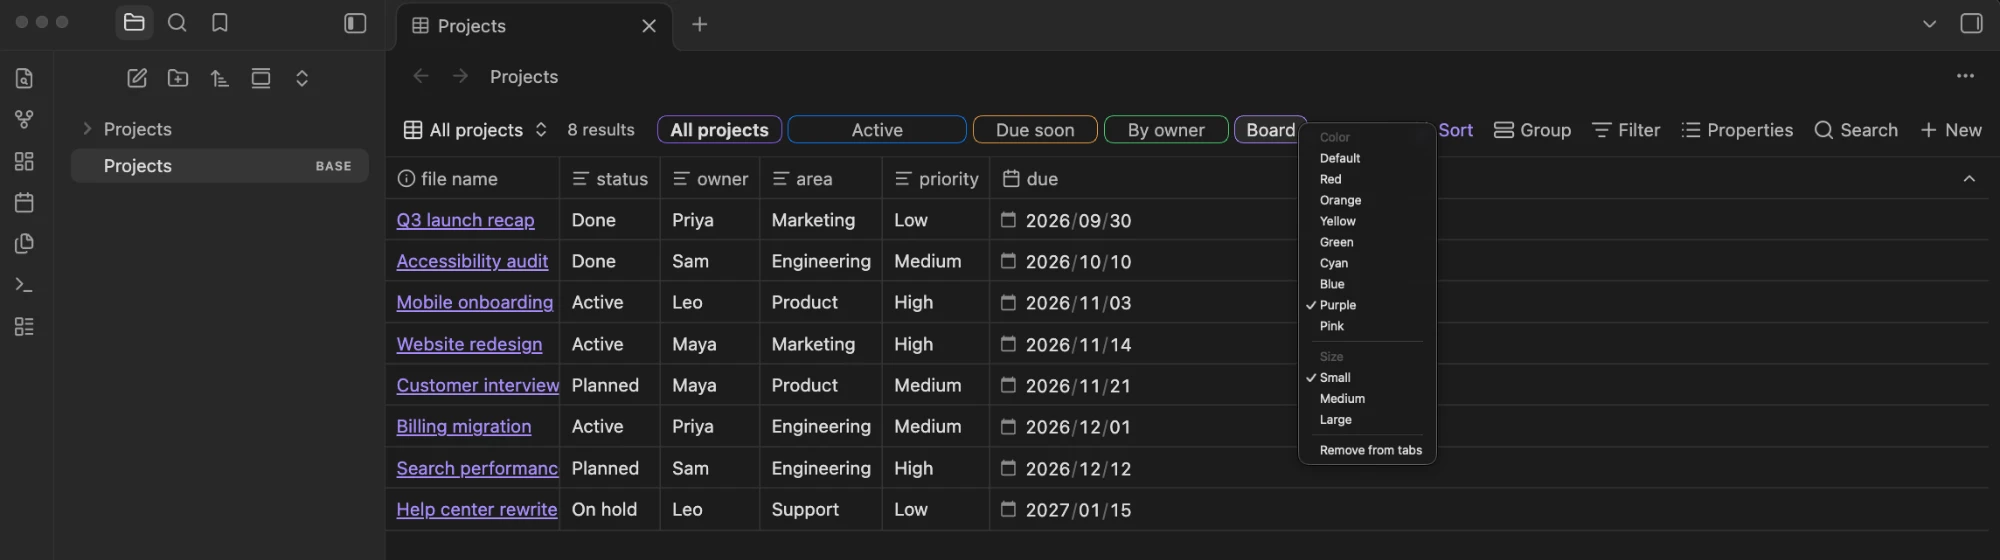Viewport: 2000px width, 560px height.
Task: Close the Projects tab
Action: pos(649,26)
